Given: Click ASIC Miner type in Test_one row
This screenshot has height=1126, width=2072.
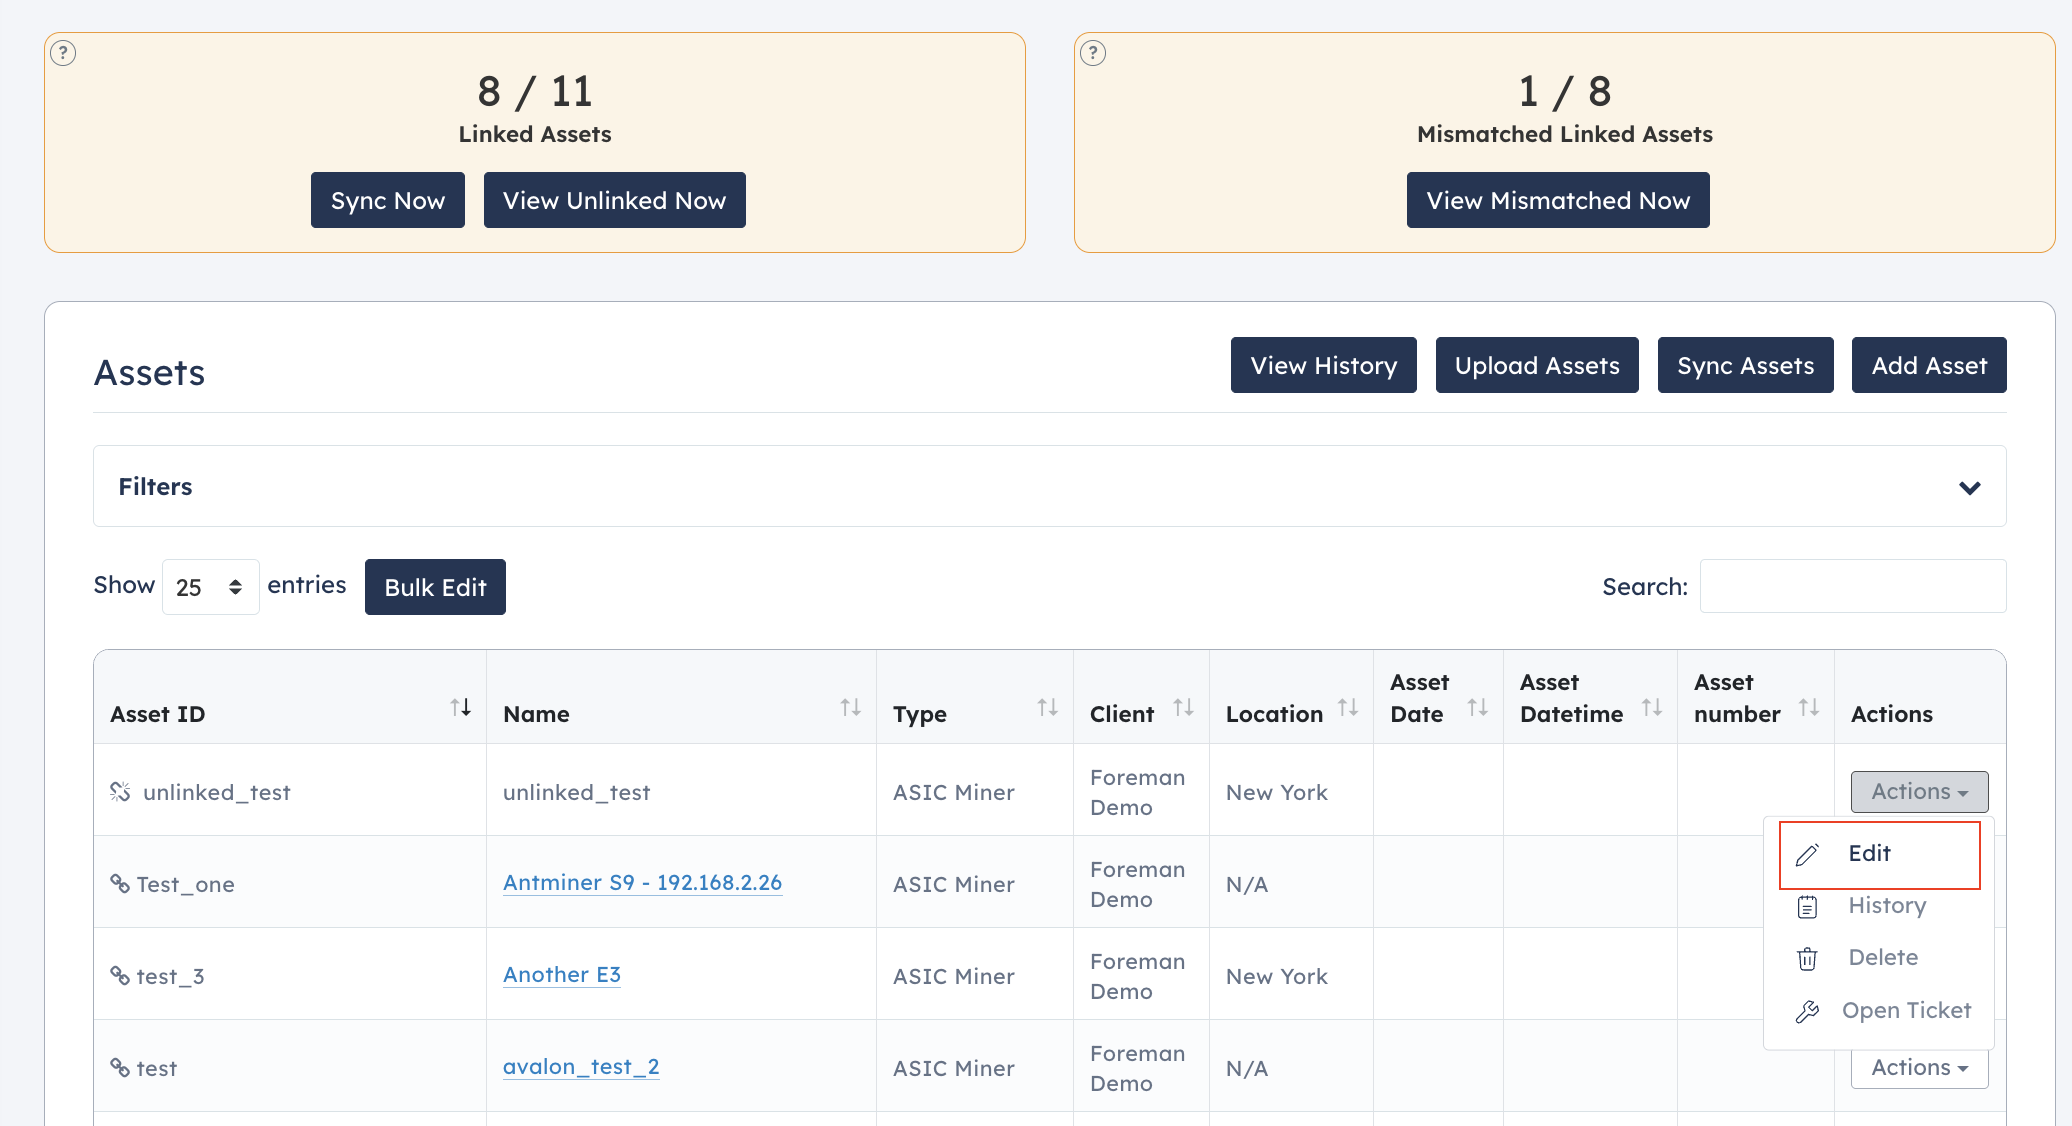Looking at the screenshot, I should point(954,884).
